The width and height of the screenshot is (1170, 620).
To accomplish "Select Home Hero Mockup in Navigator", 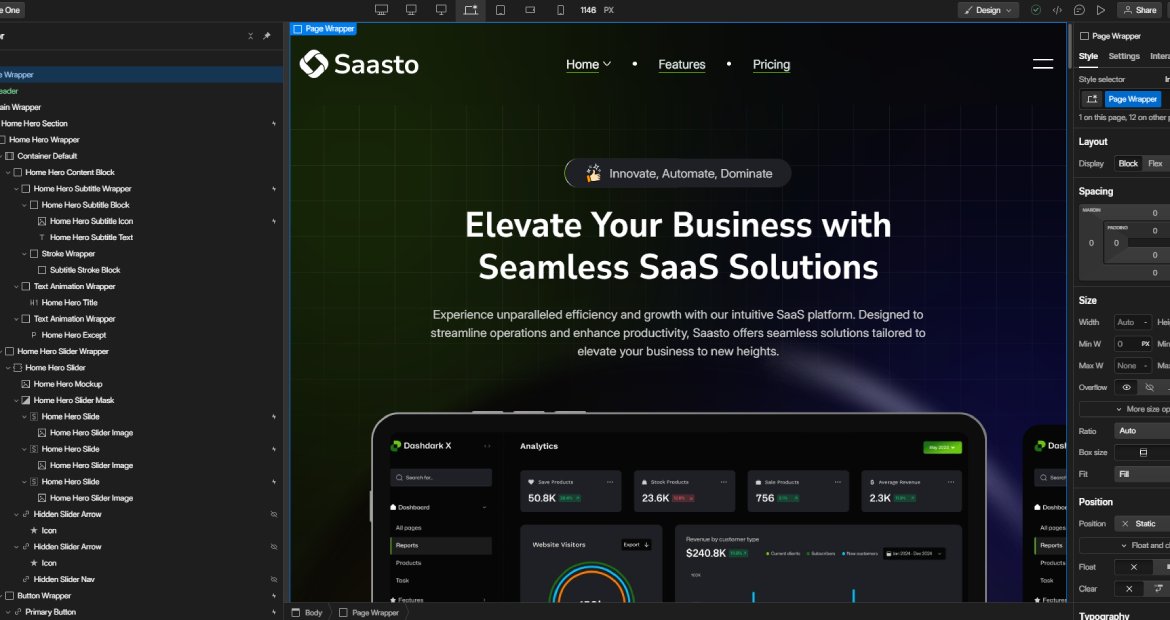I will click(67, 384).
